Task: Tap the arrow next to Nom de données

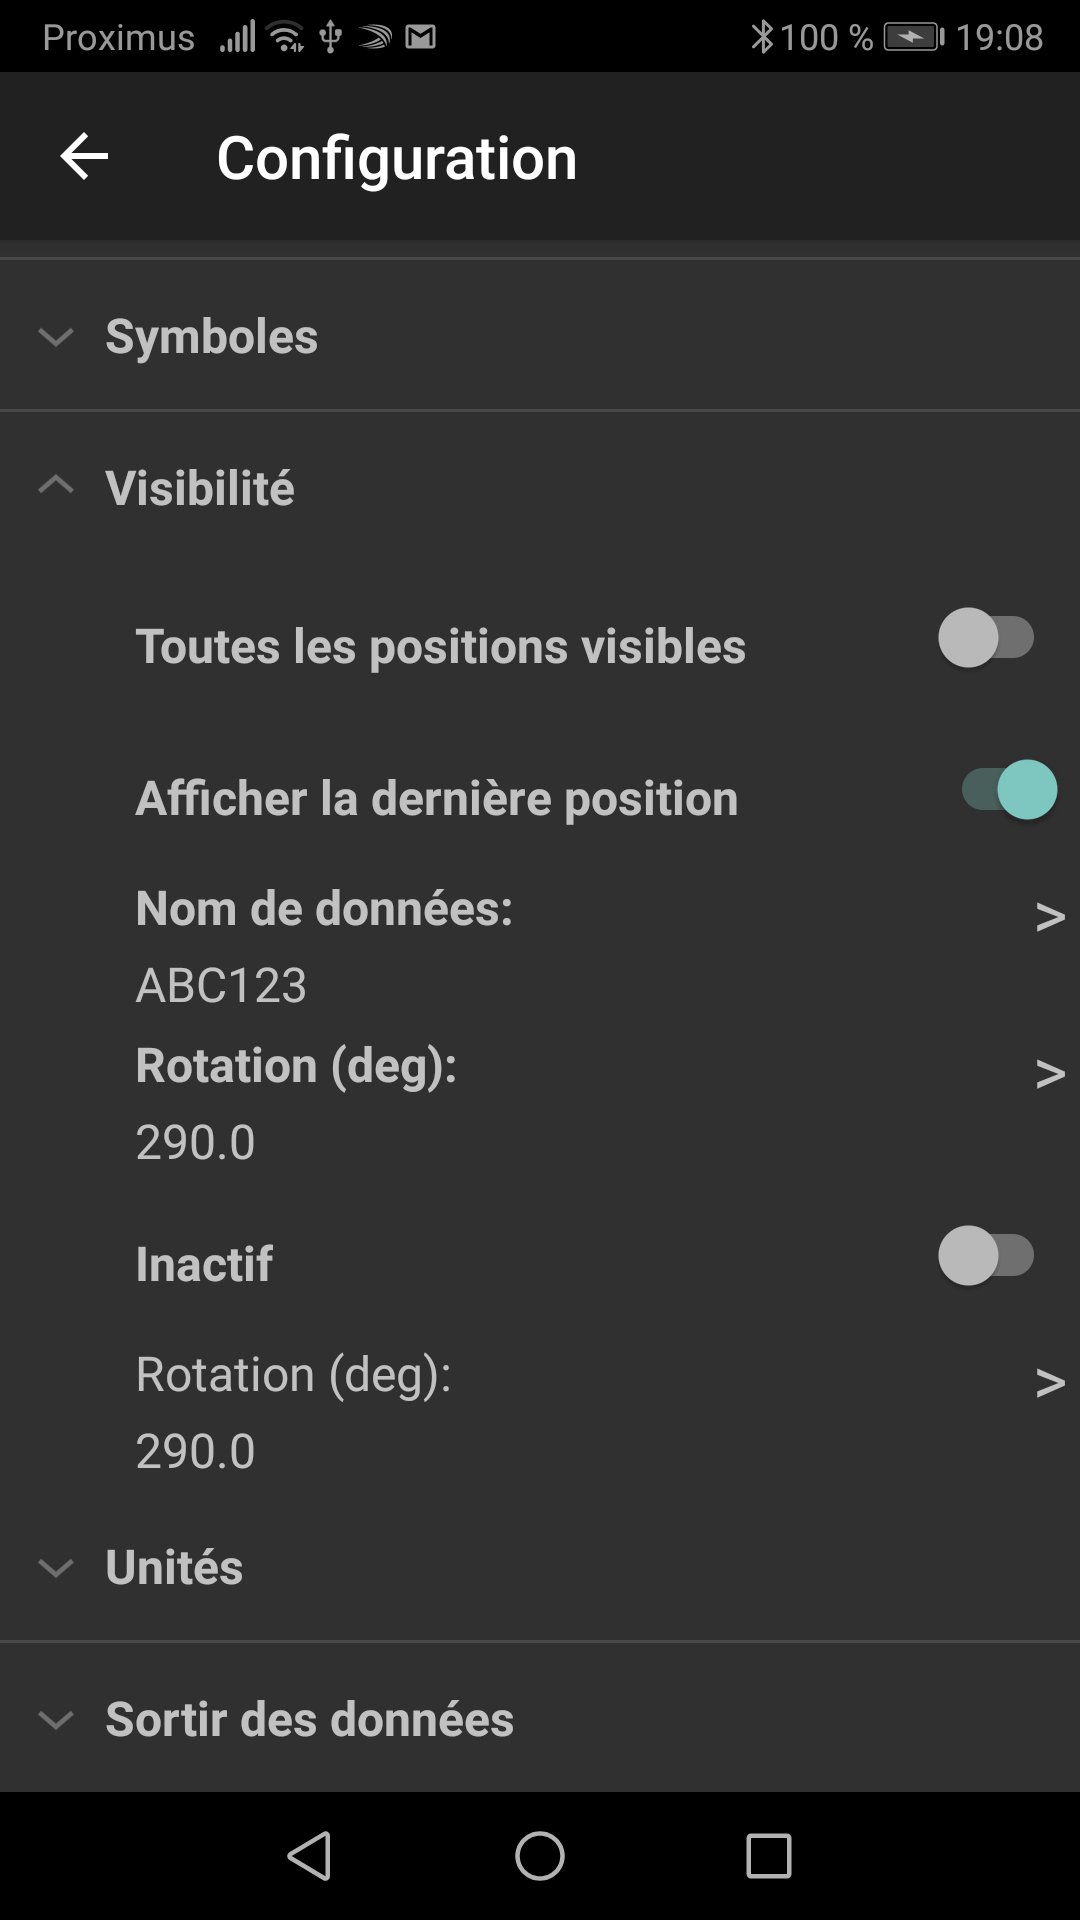Action: click(1049, 916)
